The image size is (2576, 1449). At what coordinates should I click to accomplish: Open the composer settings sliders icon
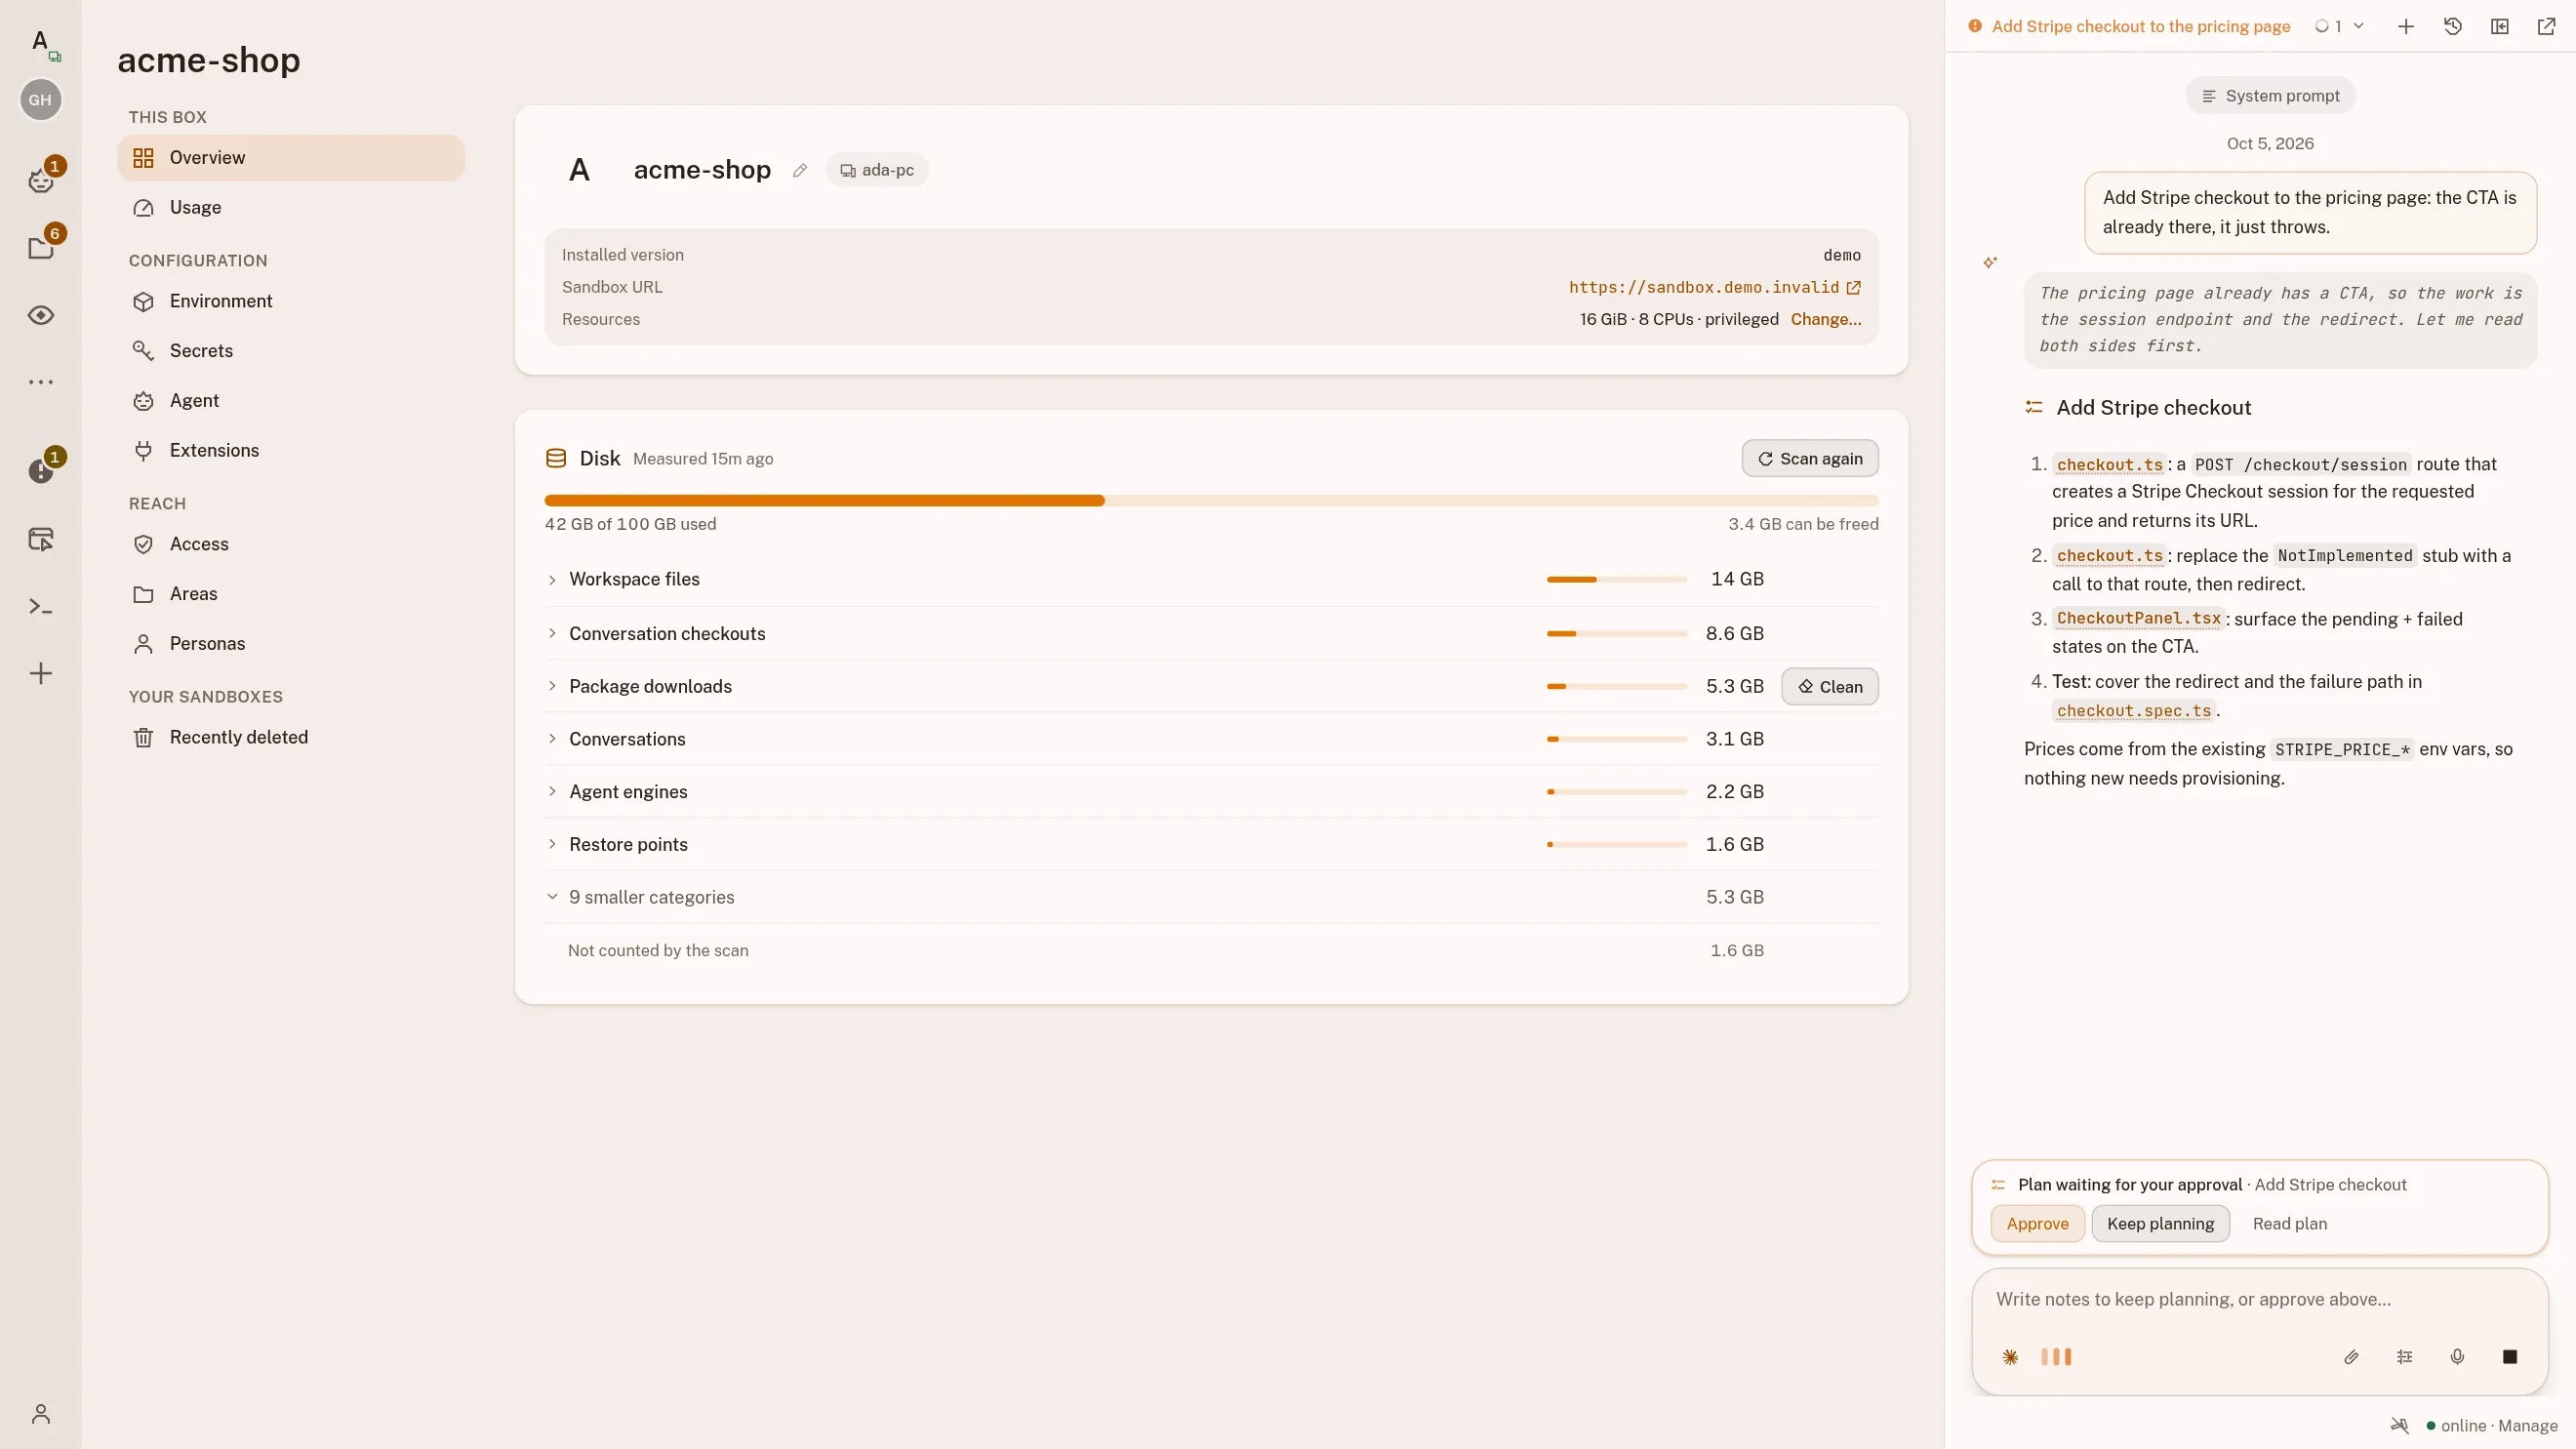(x=2404, y=1357)
